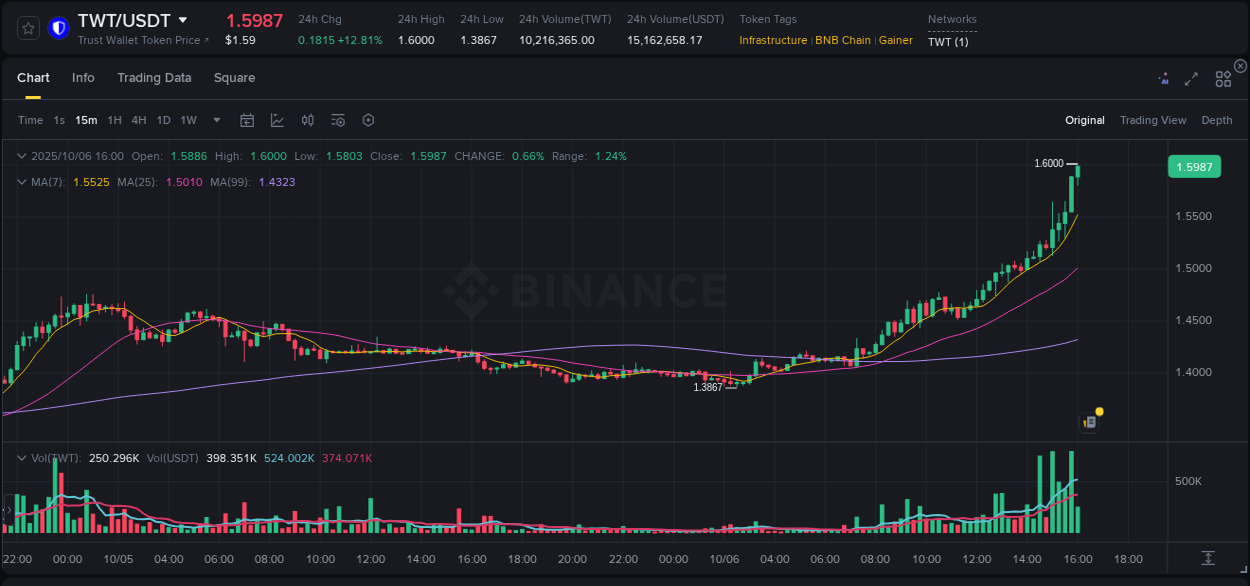Select the line chart style icon
Screen dimensions: 1250x586
(276, 120)
